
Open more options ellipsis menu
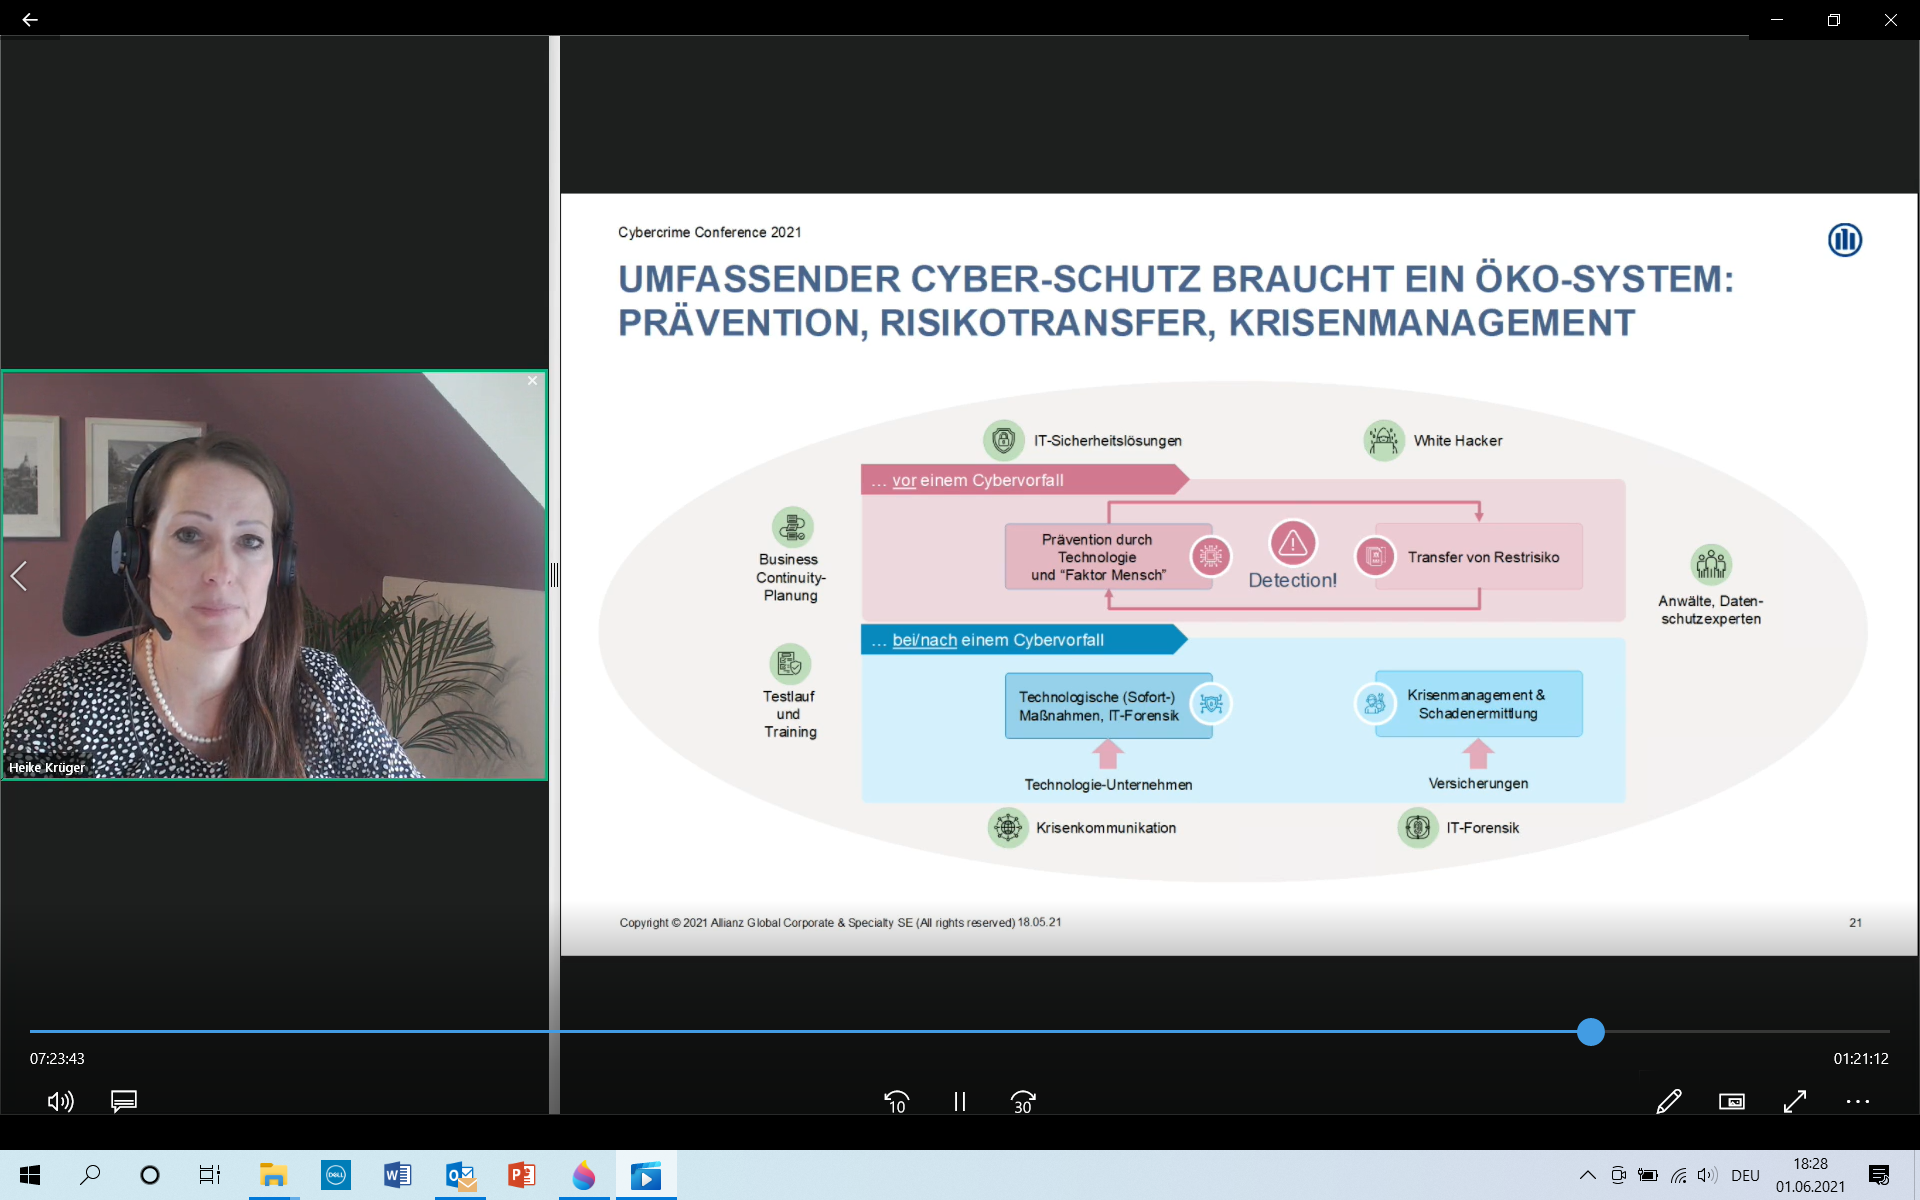click(x=1858, y=1101)
